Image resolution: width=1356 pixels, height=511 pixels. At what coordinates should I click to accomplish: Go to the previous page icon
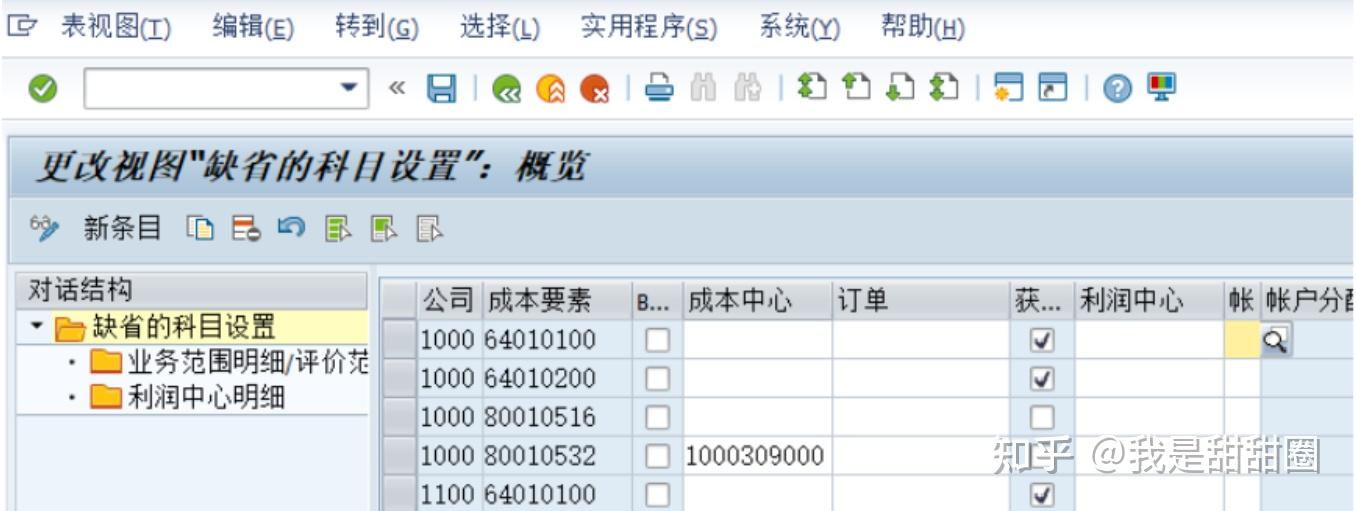854,88
